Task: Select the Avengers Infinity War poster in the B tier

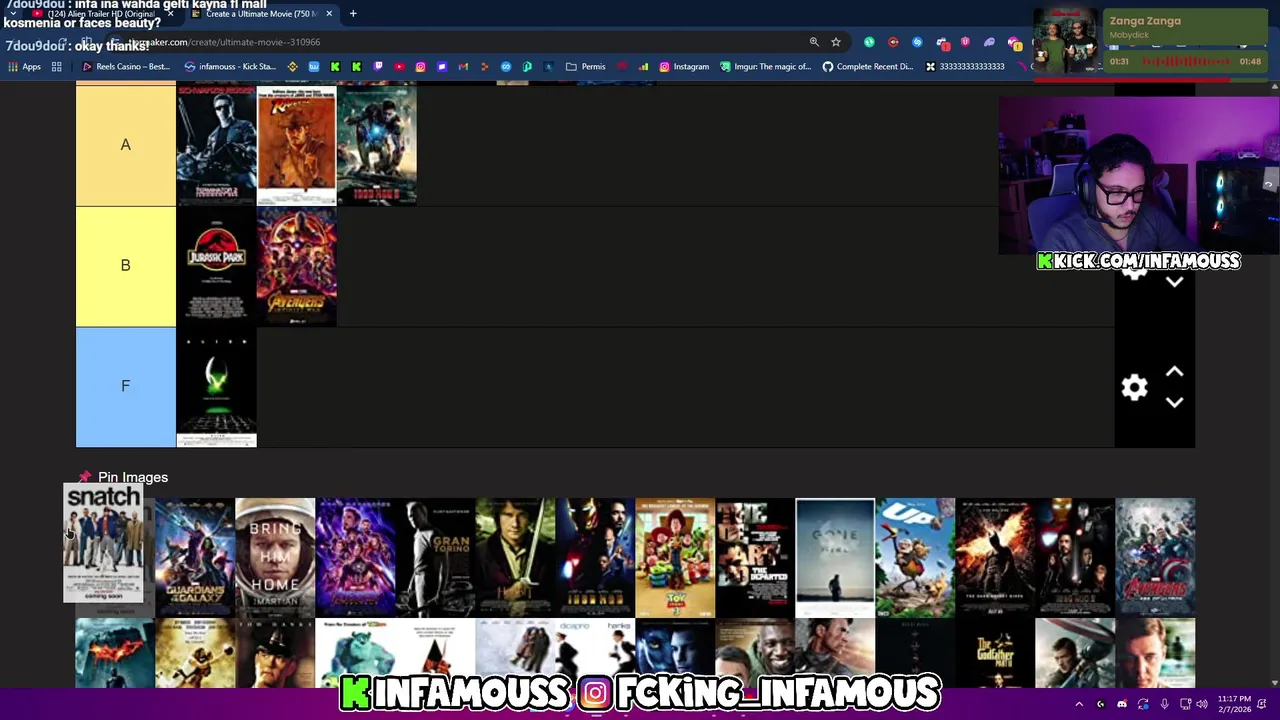Action: (297, 266)
